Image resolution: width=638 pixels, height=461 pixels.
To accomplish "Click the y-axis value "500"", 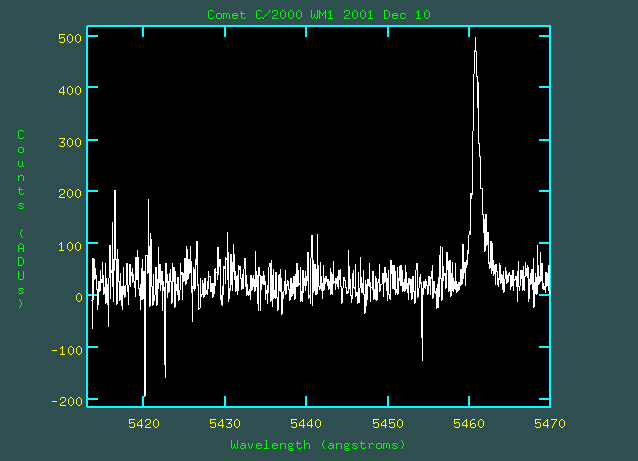I will [x=70, y=39].
